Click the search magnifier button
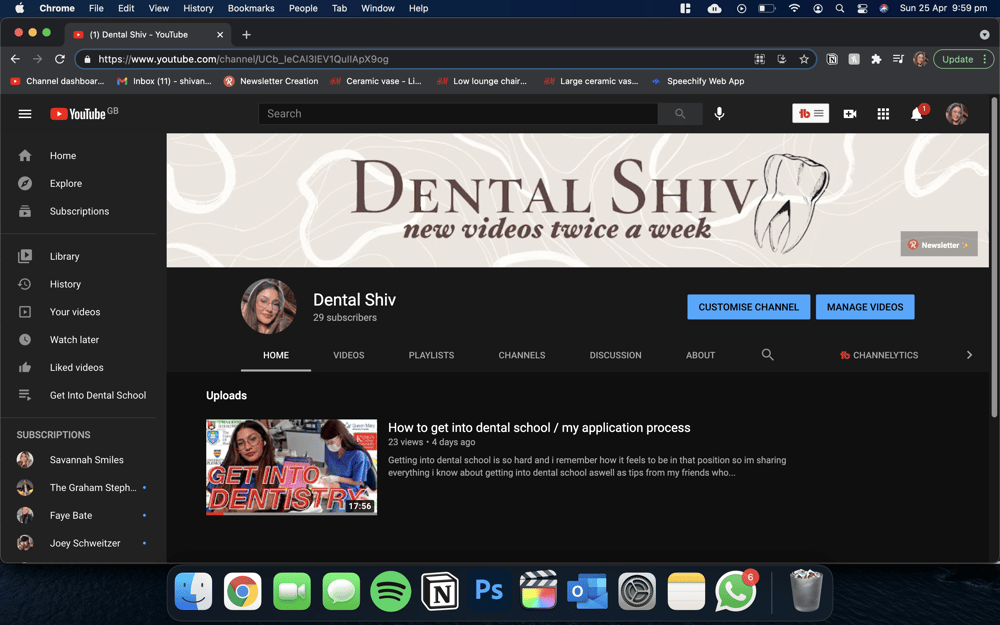 (x=680, y=114)
